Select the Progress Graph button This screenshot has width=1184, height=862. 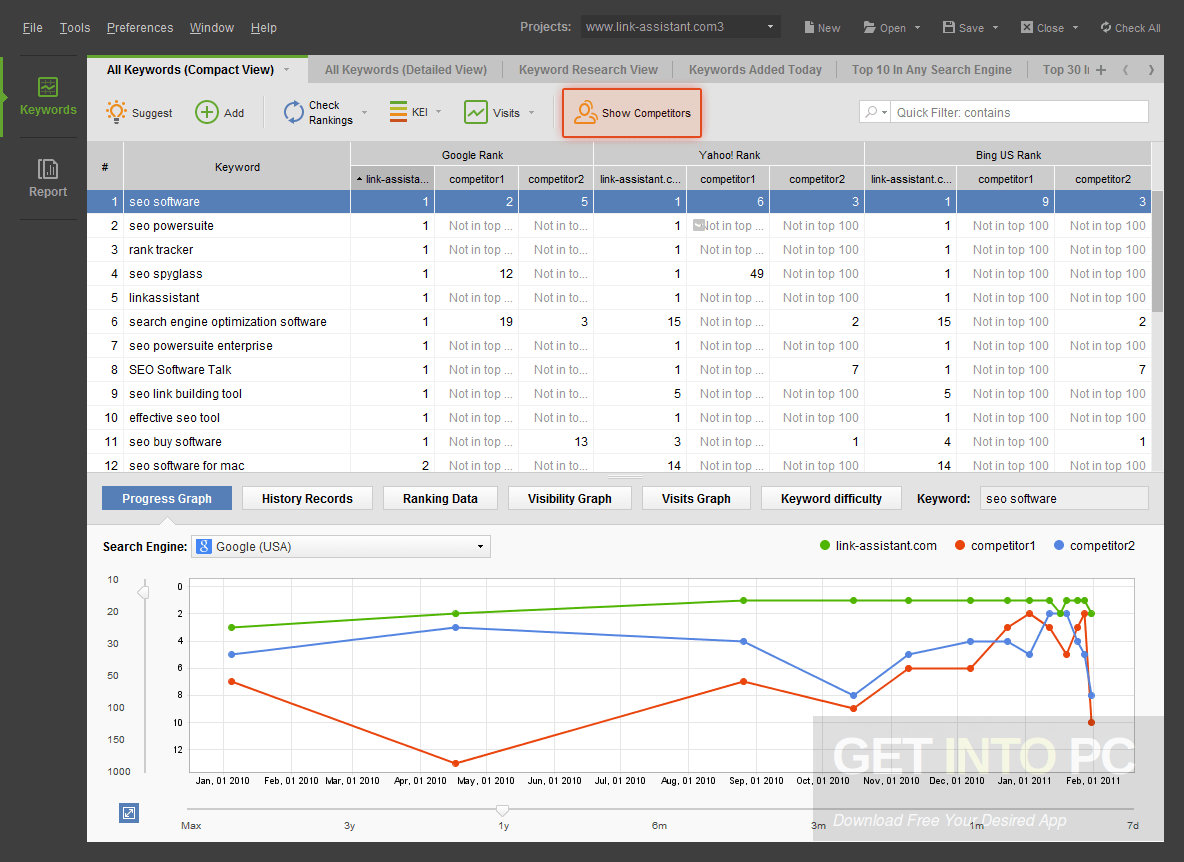(x=167, y=498)
